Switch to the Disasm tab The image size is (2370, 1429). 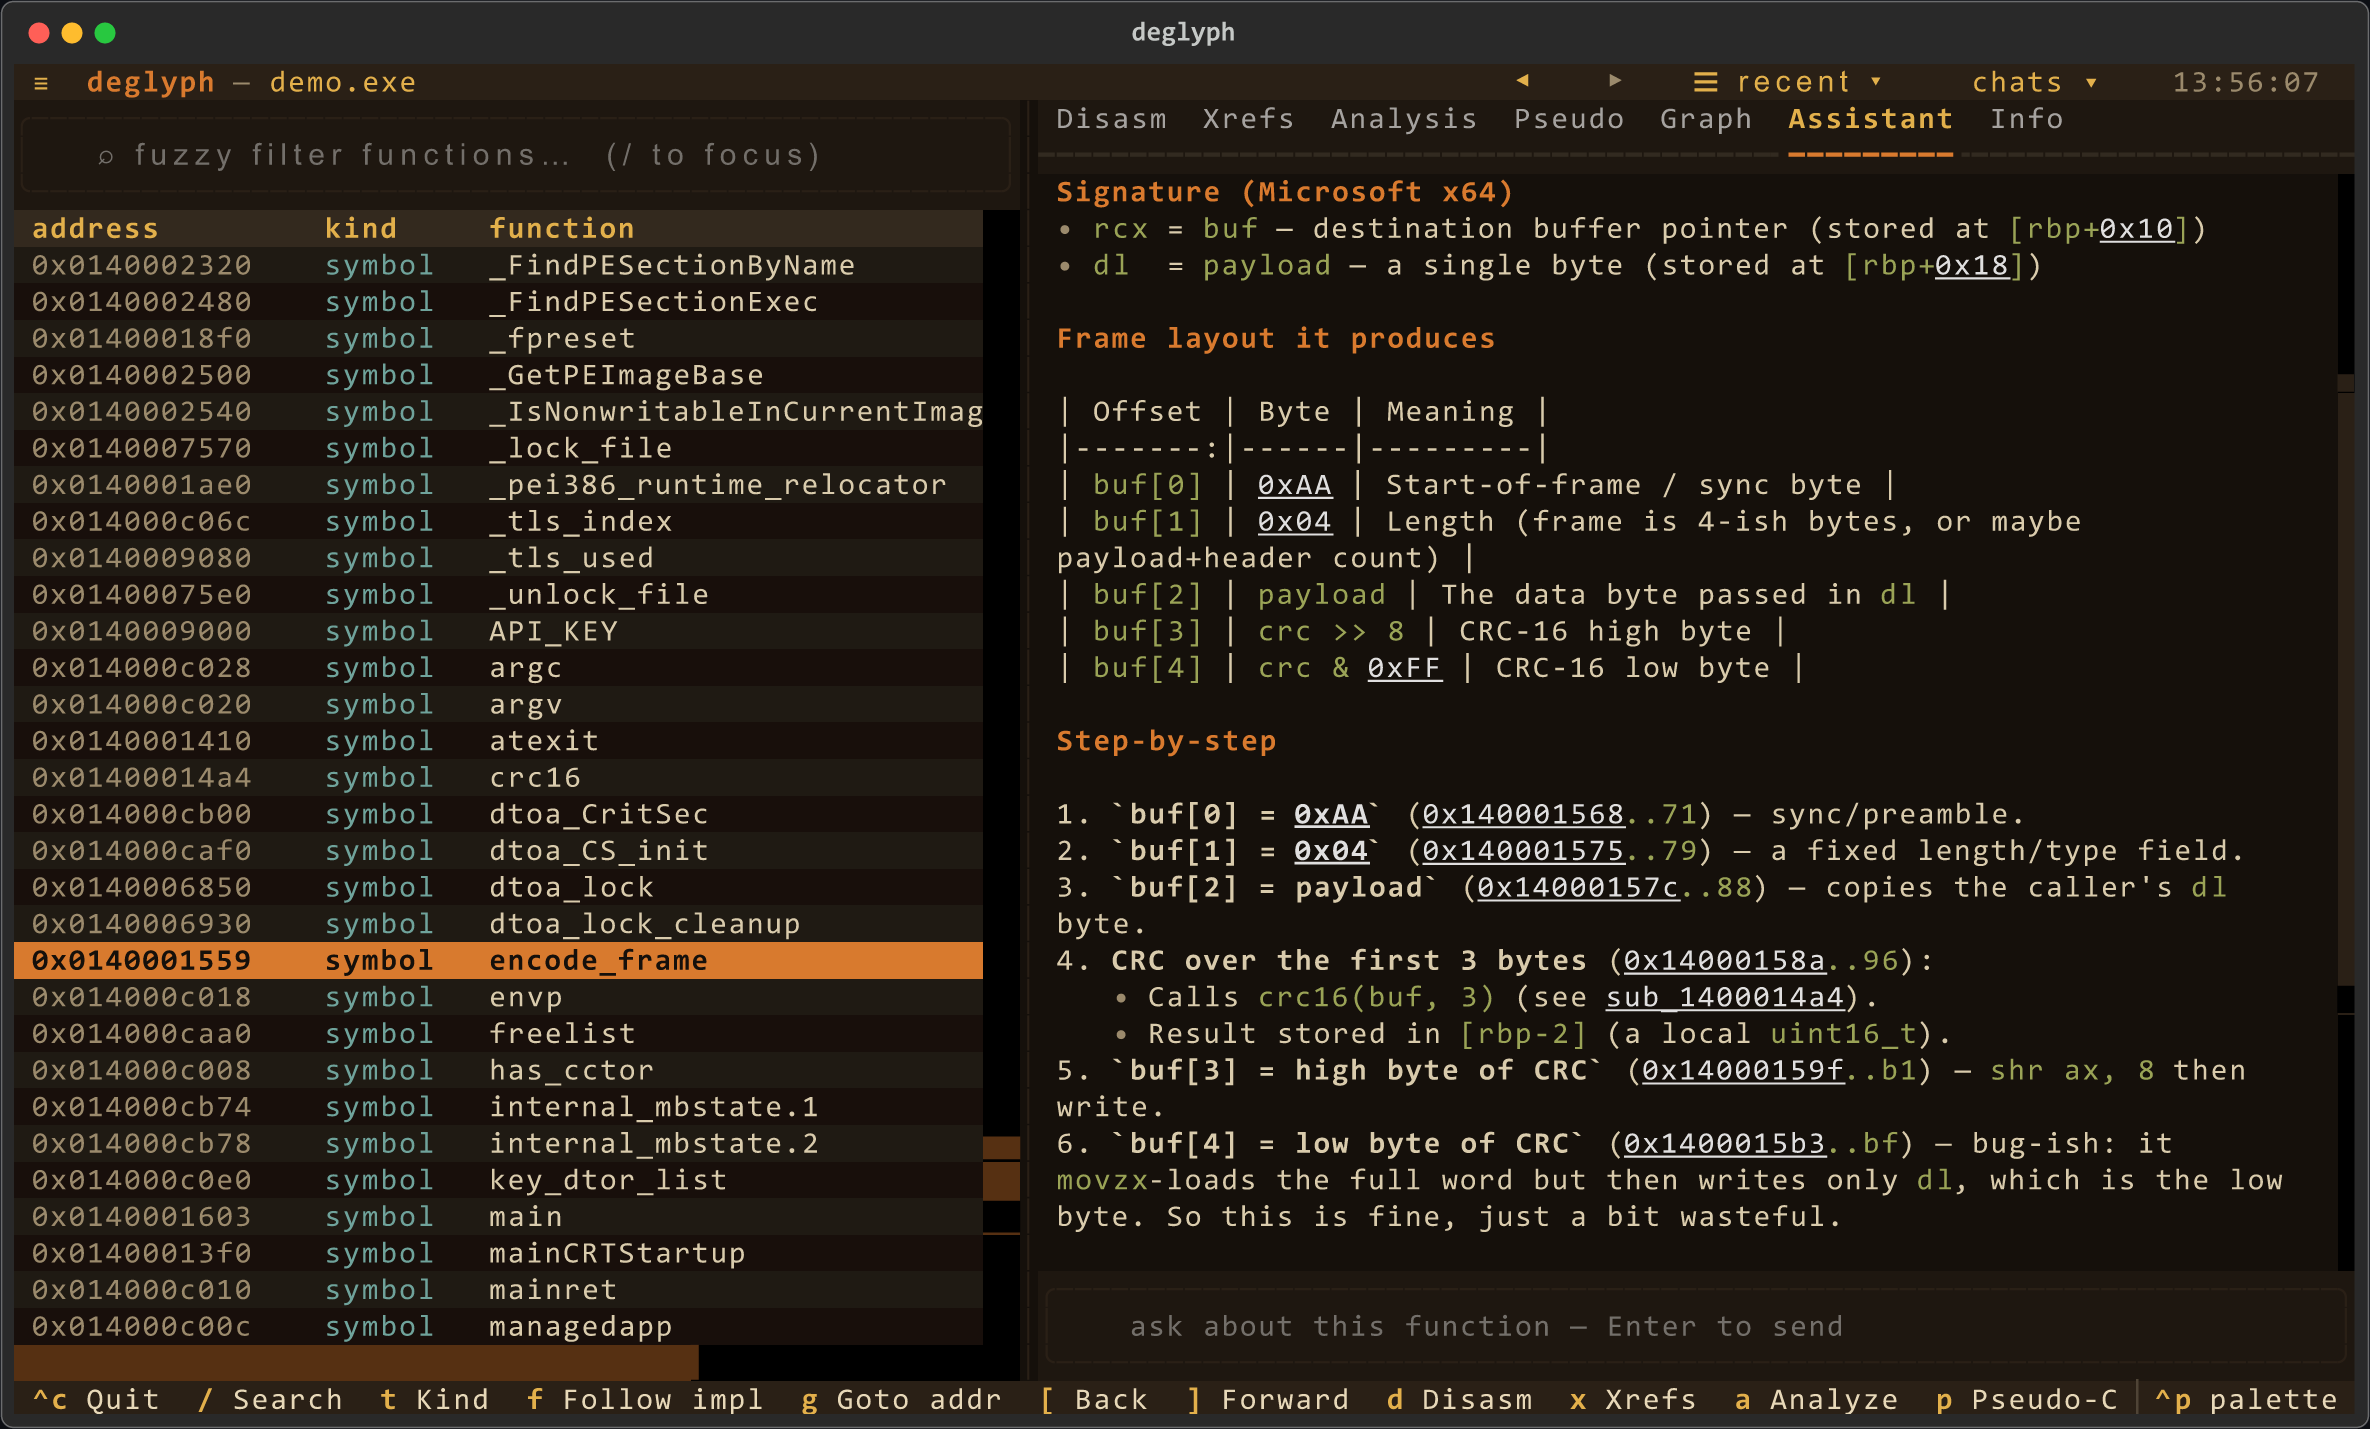point(1111,119)
